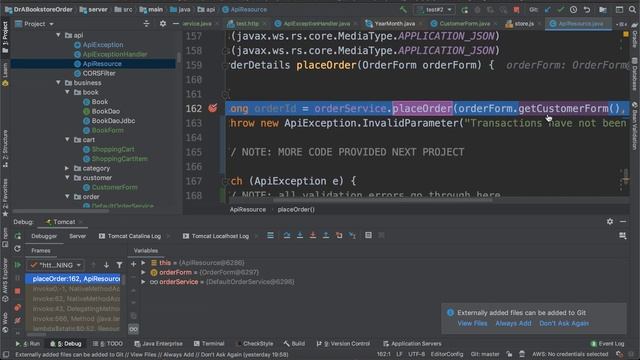Viewport: 640px width, 360px height.
Task: Switch to CustomerForm.java editor tab
Action: 464,24
